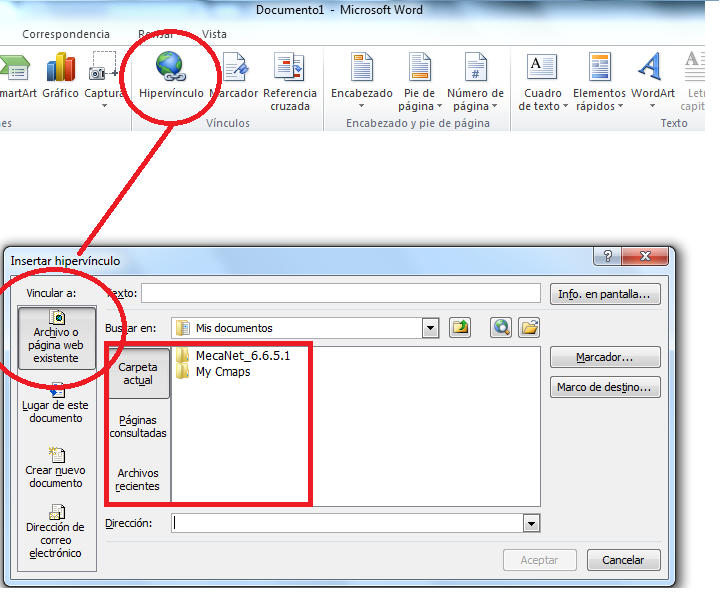Click the Mis documentos combo box
This screenshot has width=720, height=606.
point(305,328)
